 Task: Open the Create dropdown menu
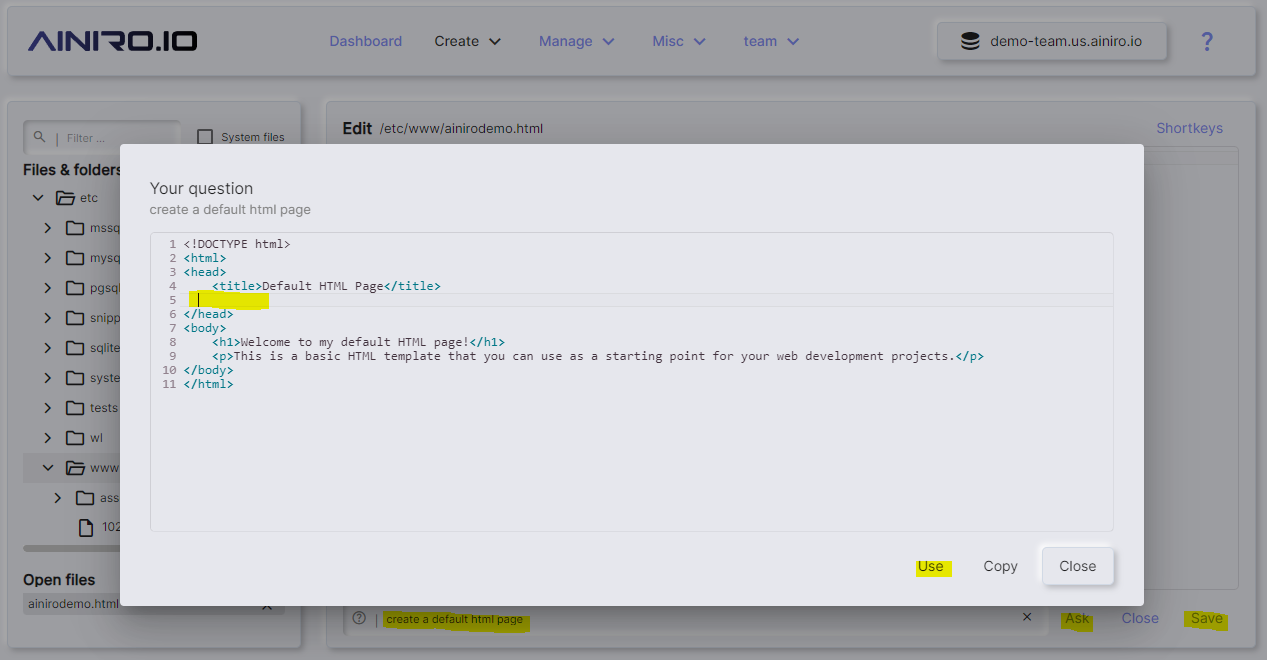coord(467,41)
